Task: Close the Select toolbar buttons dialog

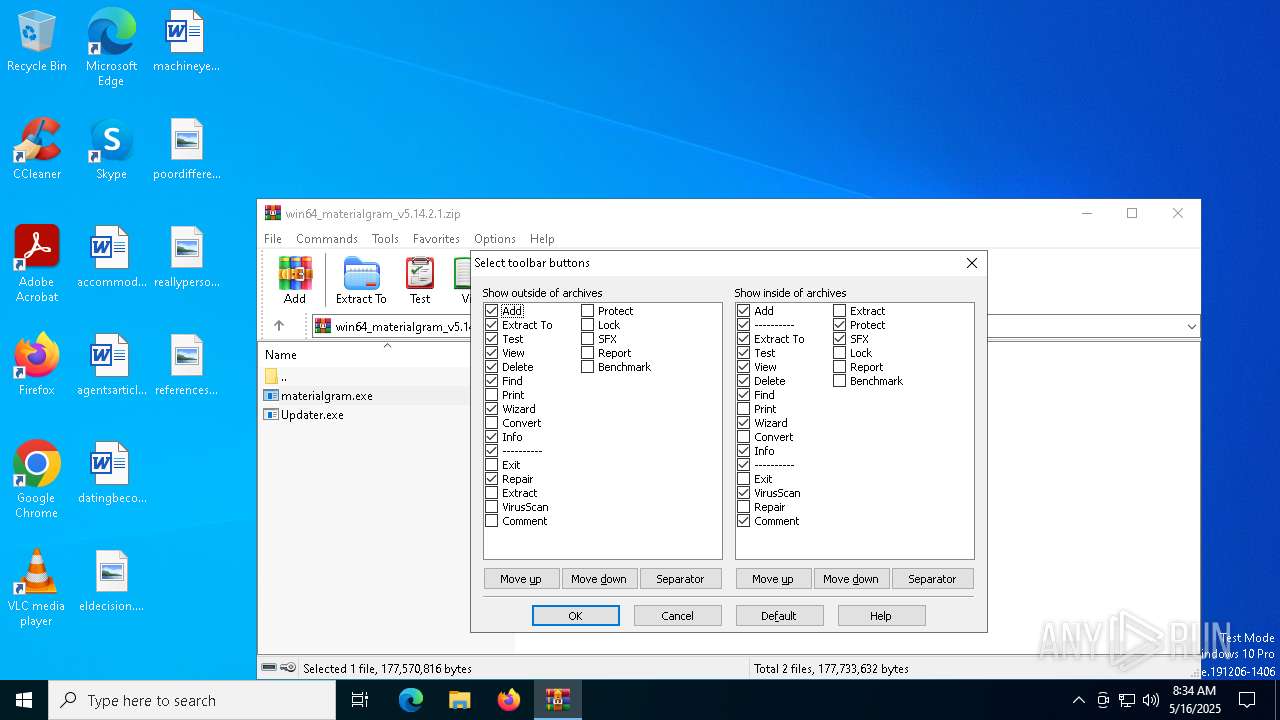Action: click(x=971, y=263)
